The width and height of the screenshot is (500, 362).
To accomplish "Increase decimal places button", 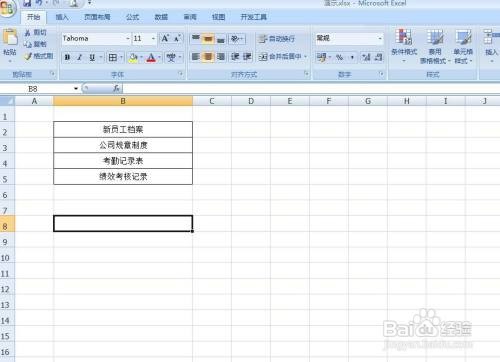I will click(366, 57).
